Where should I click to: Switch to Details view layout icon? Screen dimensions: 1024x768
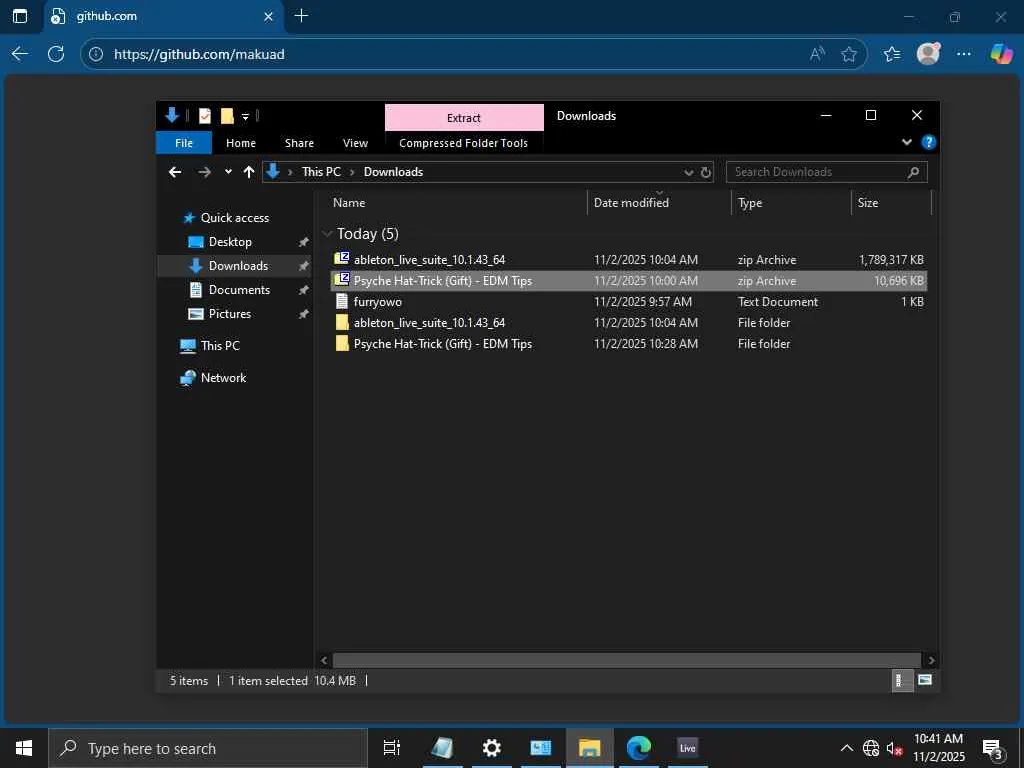click(x=901, y=680)
